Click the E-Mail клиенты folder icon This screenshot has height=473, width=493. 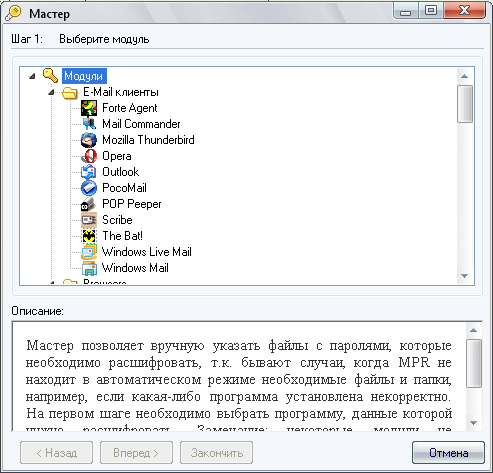click(70, 92)
